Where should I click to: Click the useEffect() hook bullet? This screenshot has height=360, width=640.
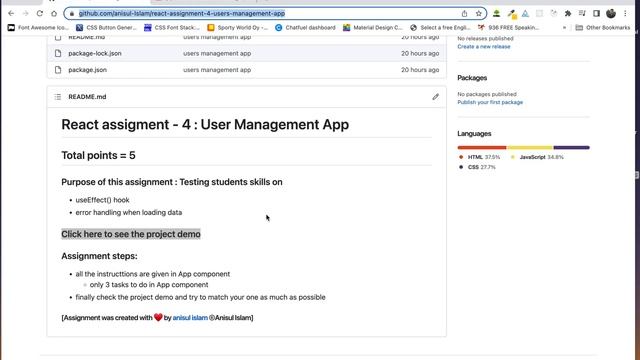coord(102,200)
